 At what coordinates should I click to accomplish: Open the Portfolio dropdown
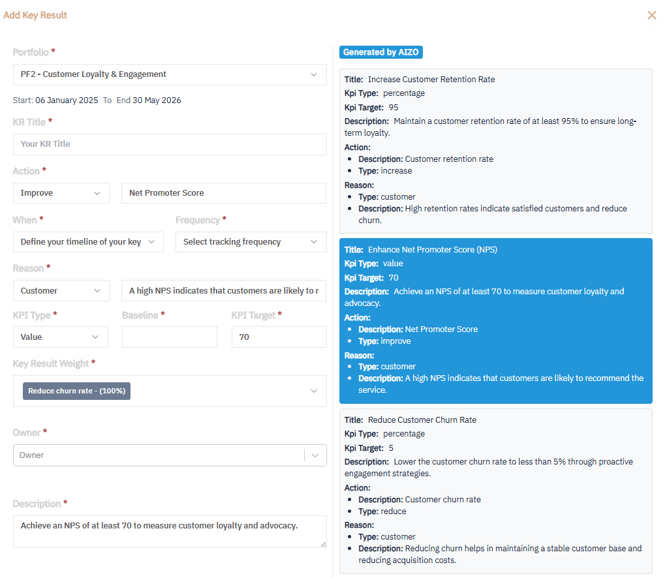point(169,74)
